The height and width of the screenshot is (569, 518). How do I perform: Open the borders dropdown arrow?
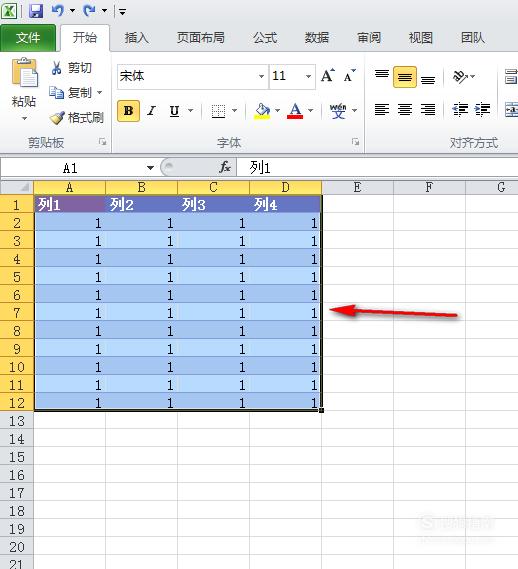[x=234, y=110]
